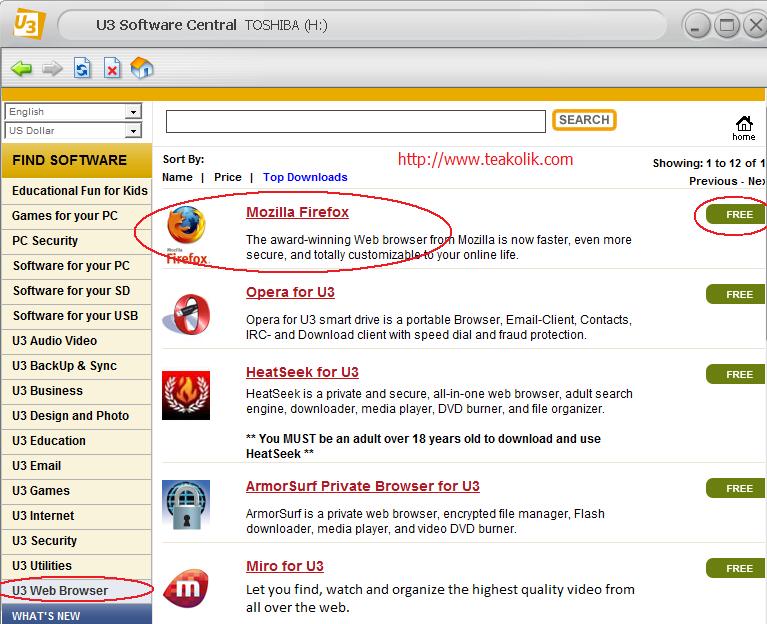Viewport: 767px width, 624px height.
Task: Open the Mozilla Firefox title link
Action: pyautogui.click(x=297, y=212)
